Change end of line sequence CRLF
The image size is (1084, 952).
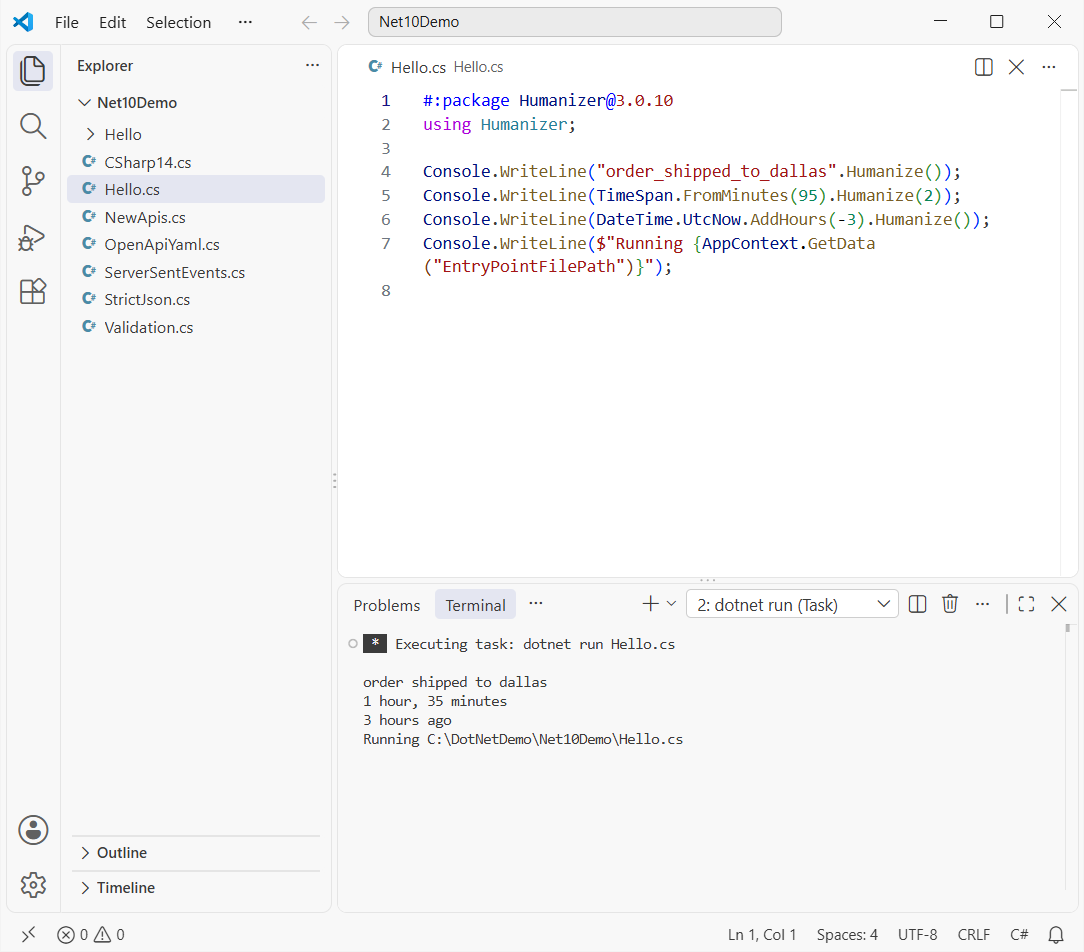click(x=973, y=935)
